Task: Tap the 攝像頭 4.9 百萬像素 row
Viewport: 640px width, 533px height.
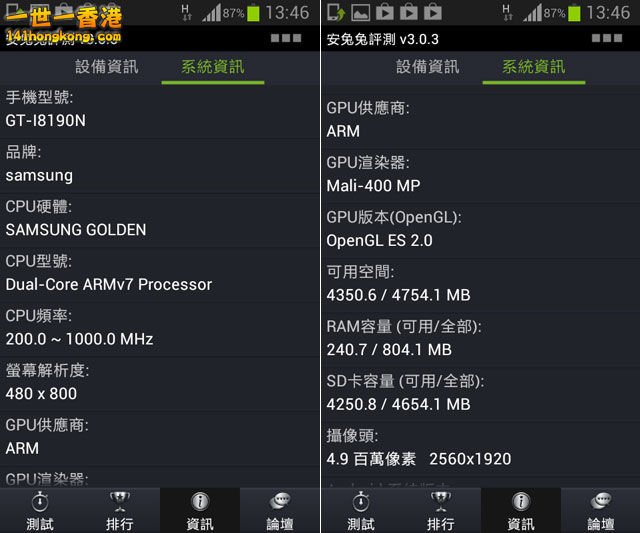Action: (480, 447)
